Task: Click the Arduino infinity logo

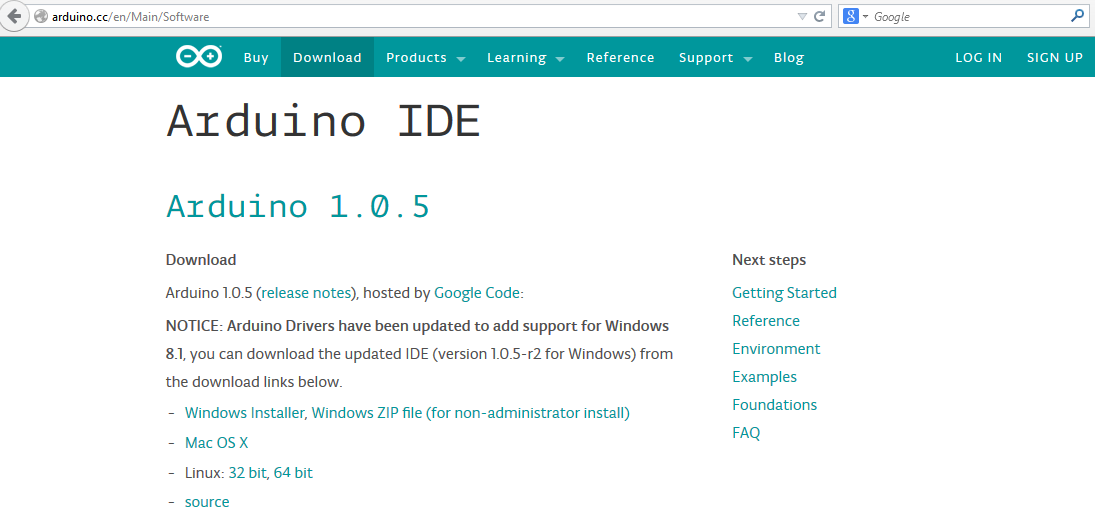Action: 199,57
